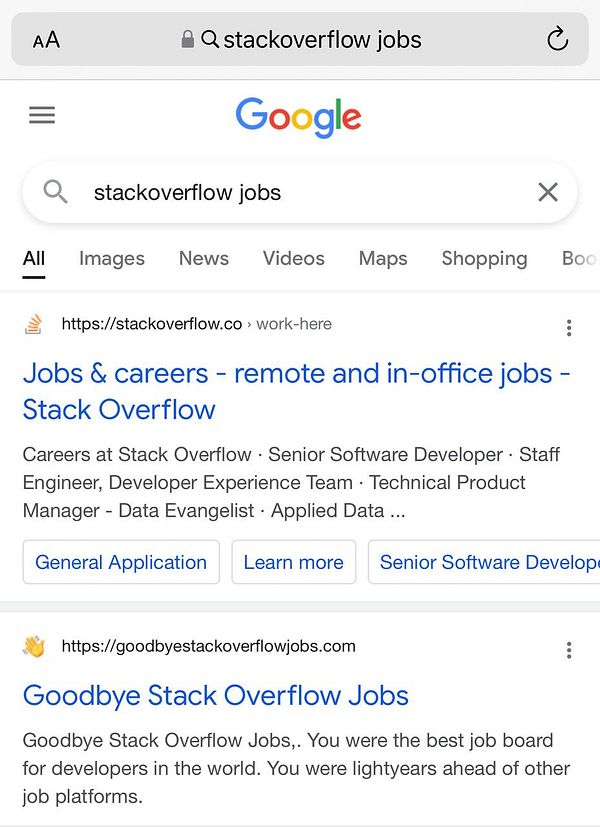Image resolution: width=600 pixels, height=827 pixels.
Task: Tap the Stack Overflow favicon
Action: coord(35,324)
